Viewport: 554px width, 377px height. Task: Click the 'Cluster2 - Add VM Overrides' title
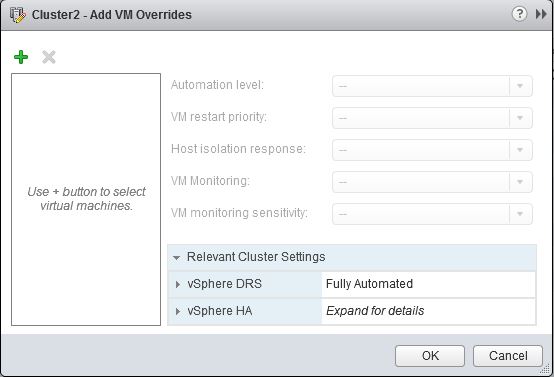(112, 15)
